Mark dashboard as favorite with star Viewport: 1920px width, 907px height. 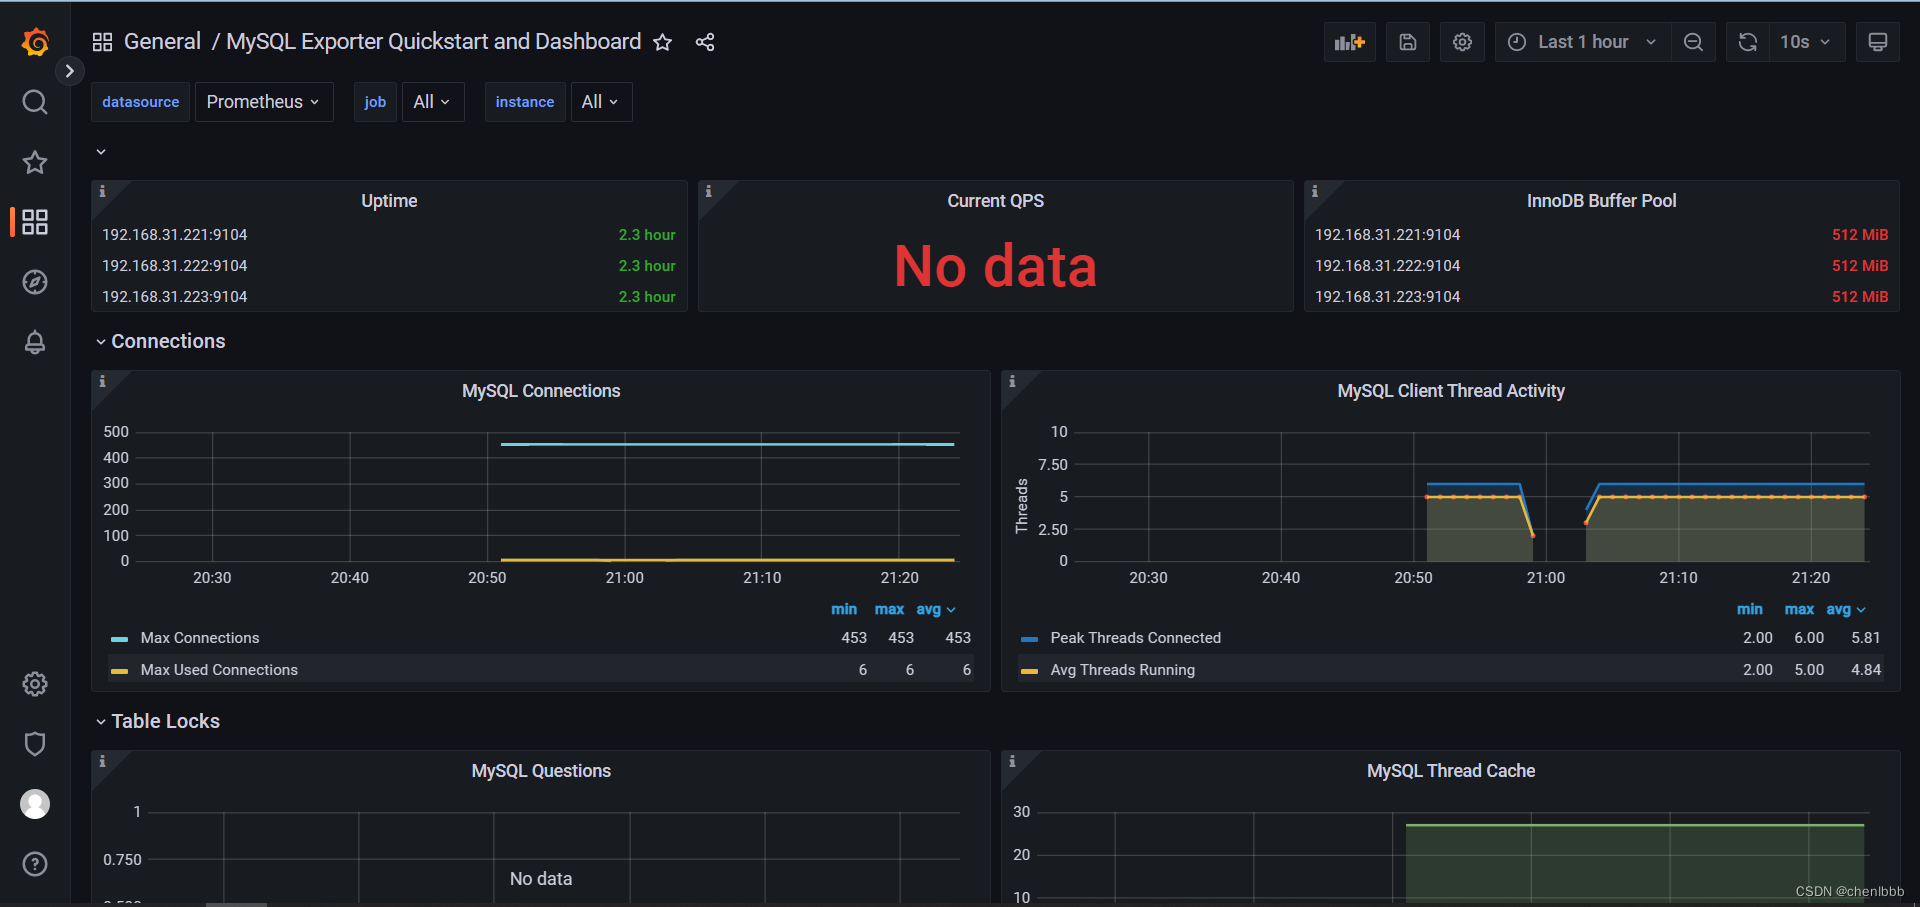click(x=662, y=42)
